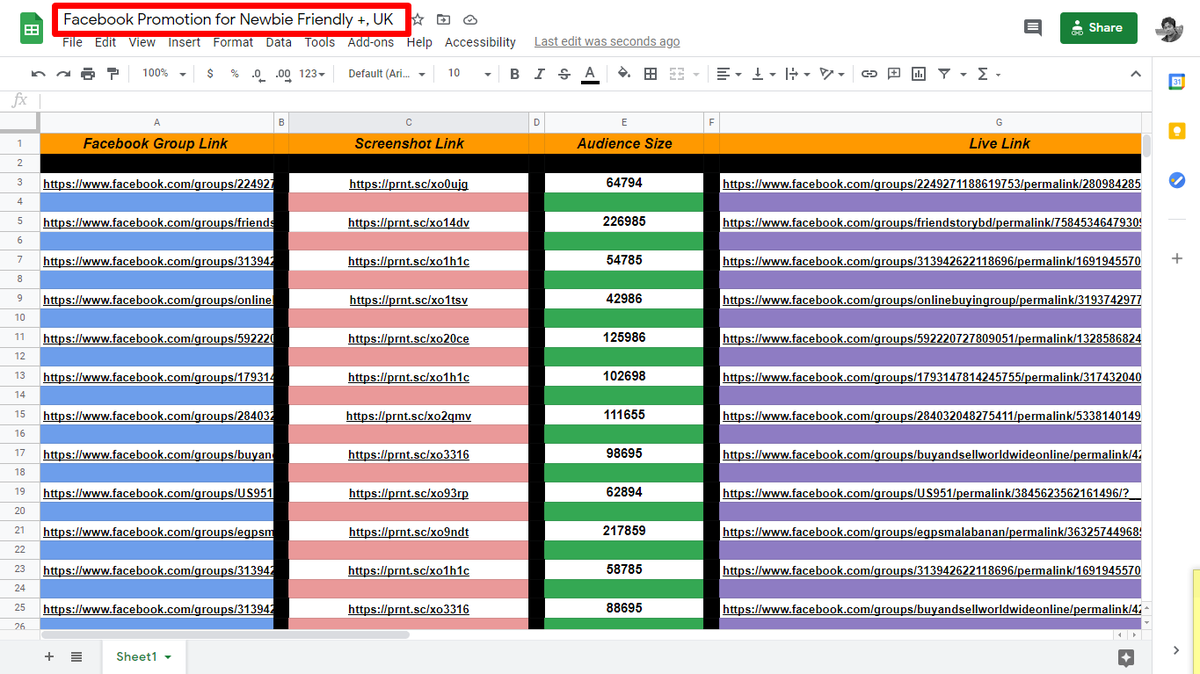Open horizontal align dropdown
This screenshot has width=1200, height=674.
tap(729, 74)
